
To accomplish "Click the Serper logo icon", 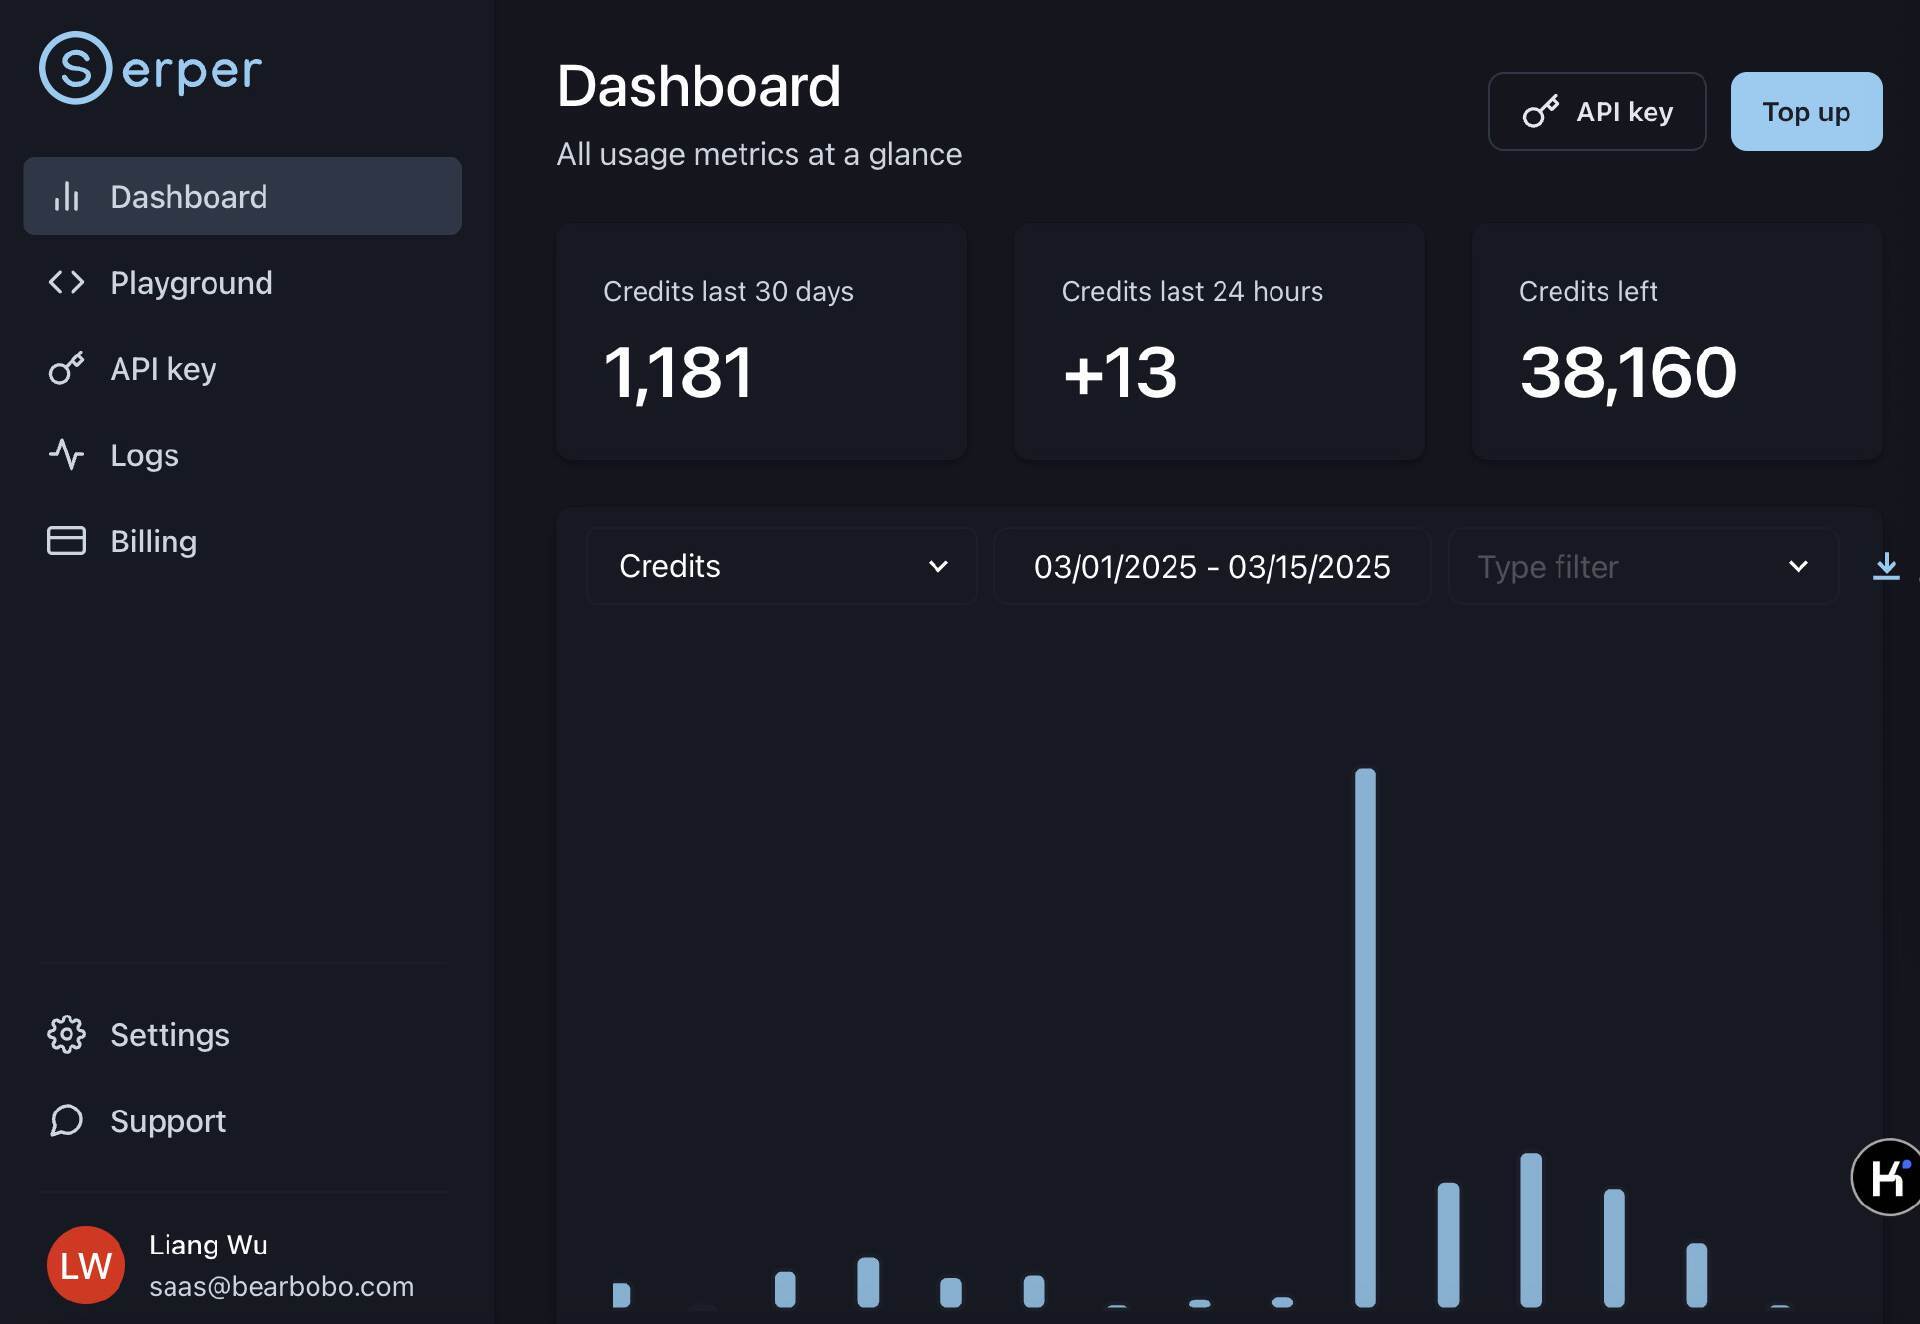I will coord(75,68).
